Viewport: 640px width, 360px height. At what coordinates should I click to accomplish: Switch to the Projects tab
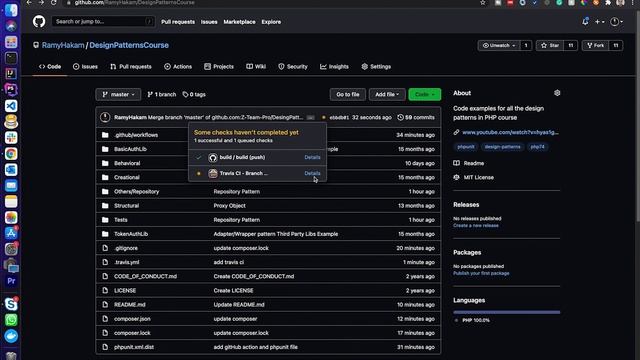[x=219, y=67]
